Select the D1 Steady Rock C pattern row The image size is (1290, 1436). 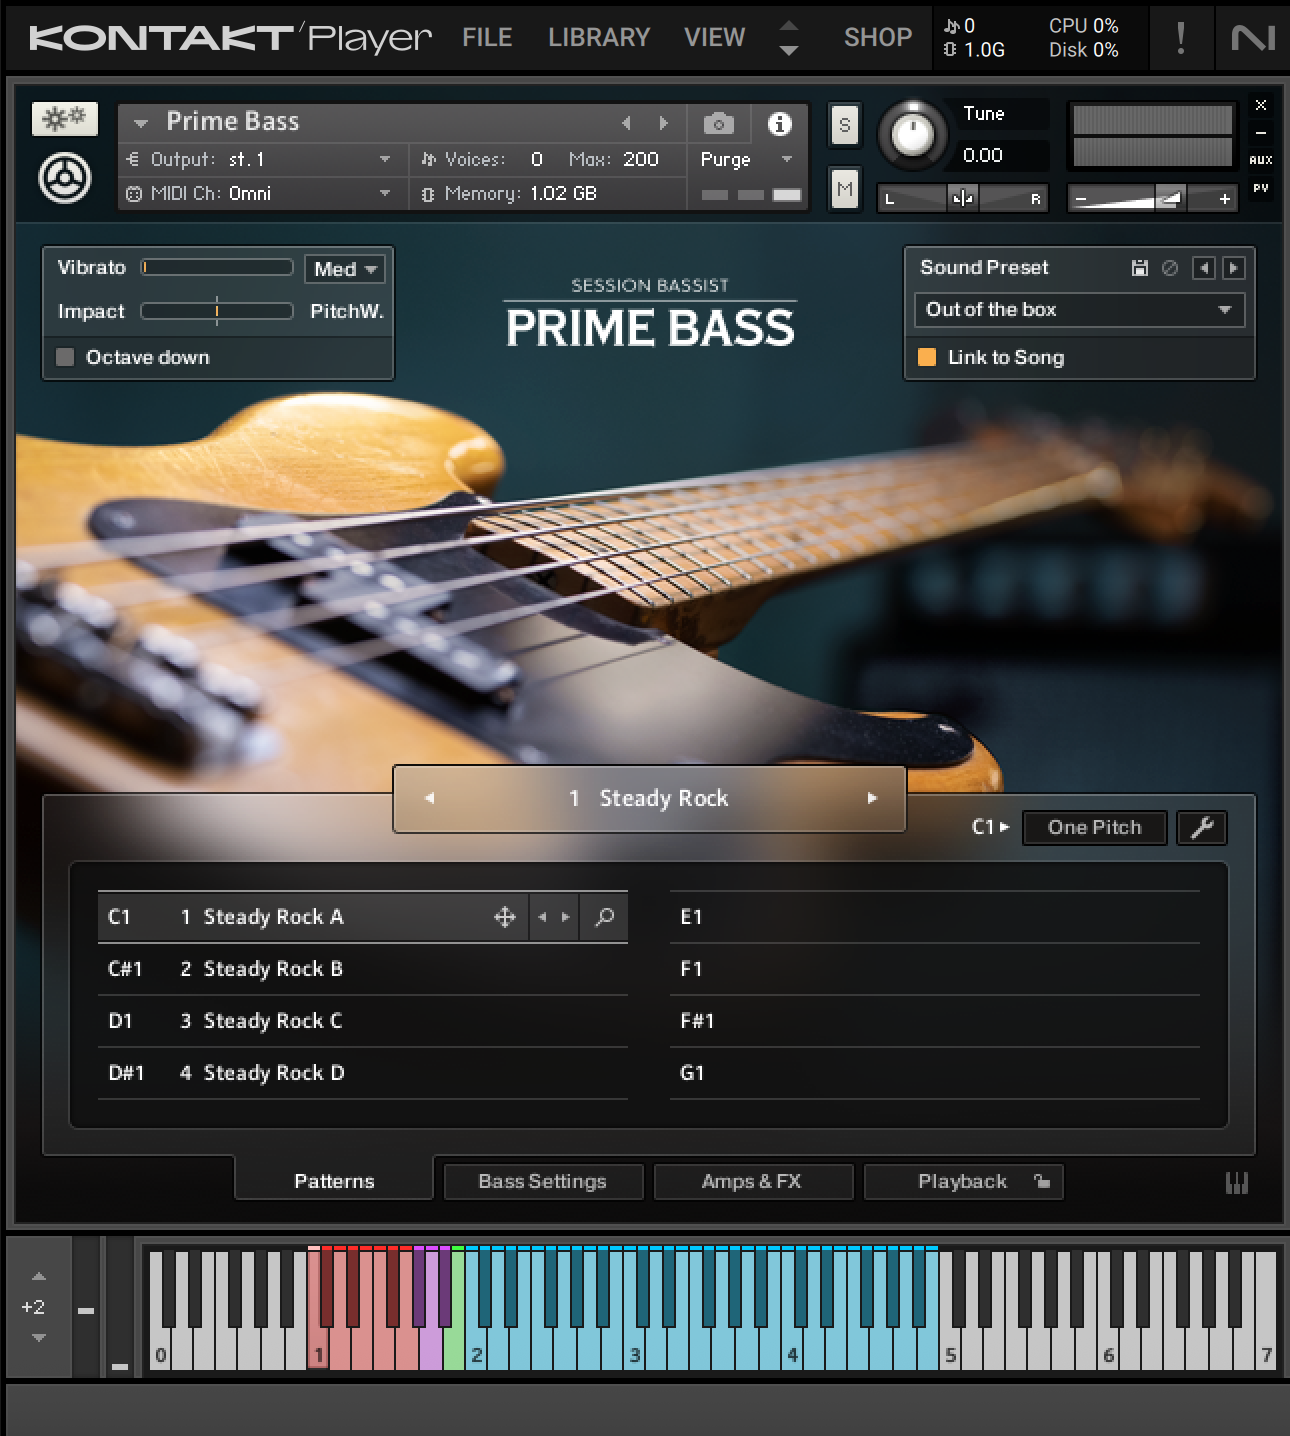(362, 1021)
